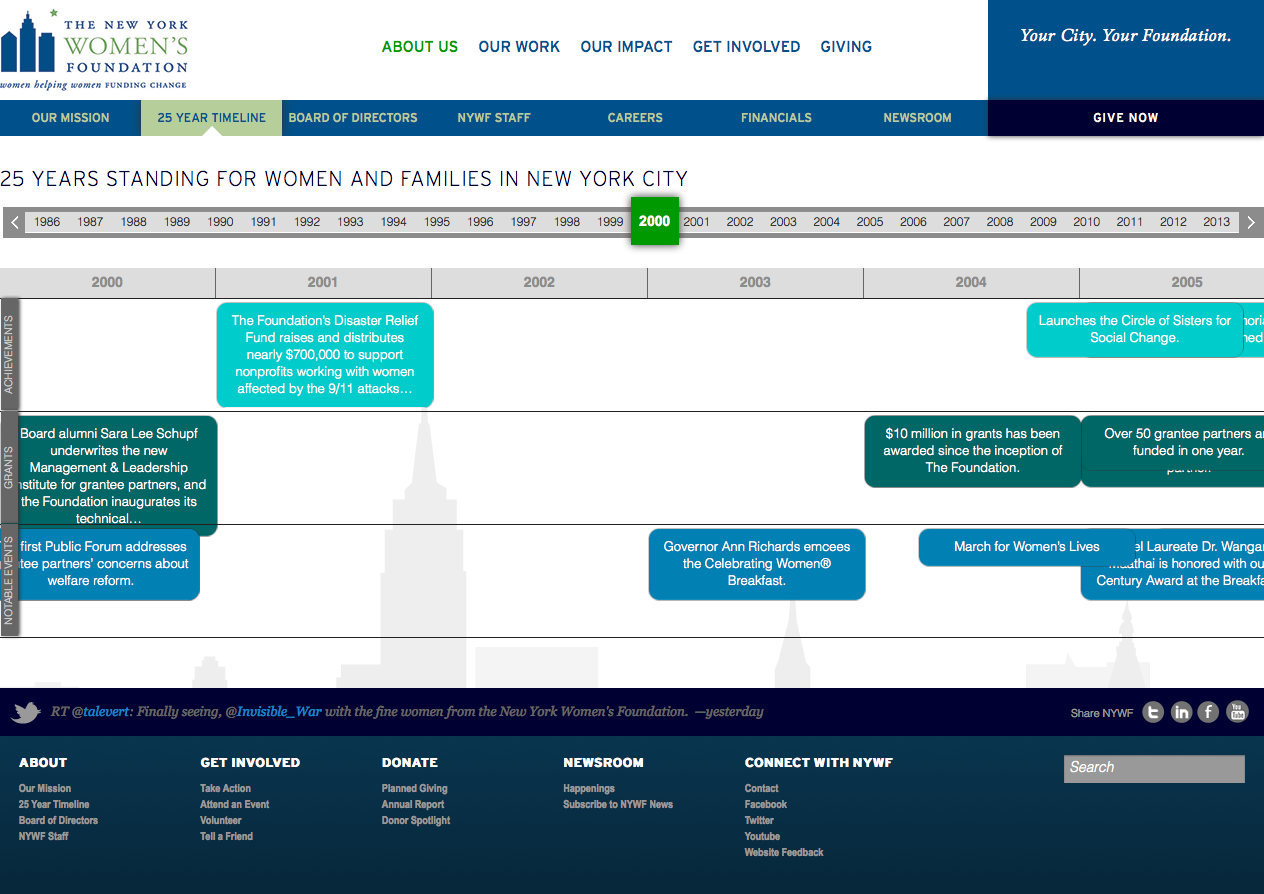Click the Achievements row label

[9, 354]
